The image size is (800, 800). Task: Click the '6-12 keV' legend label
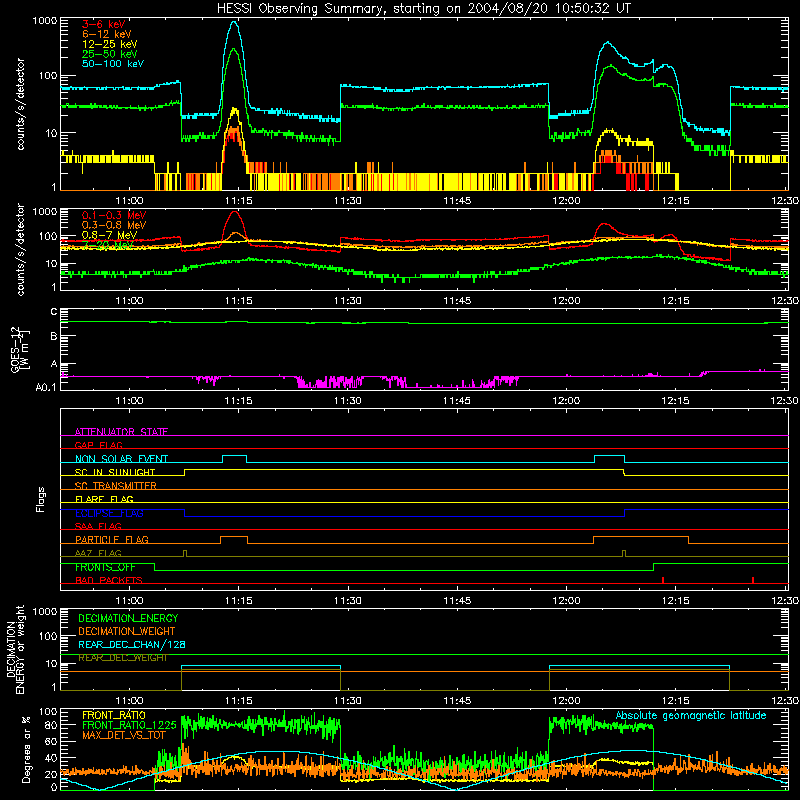[107, 34]
